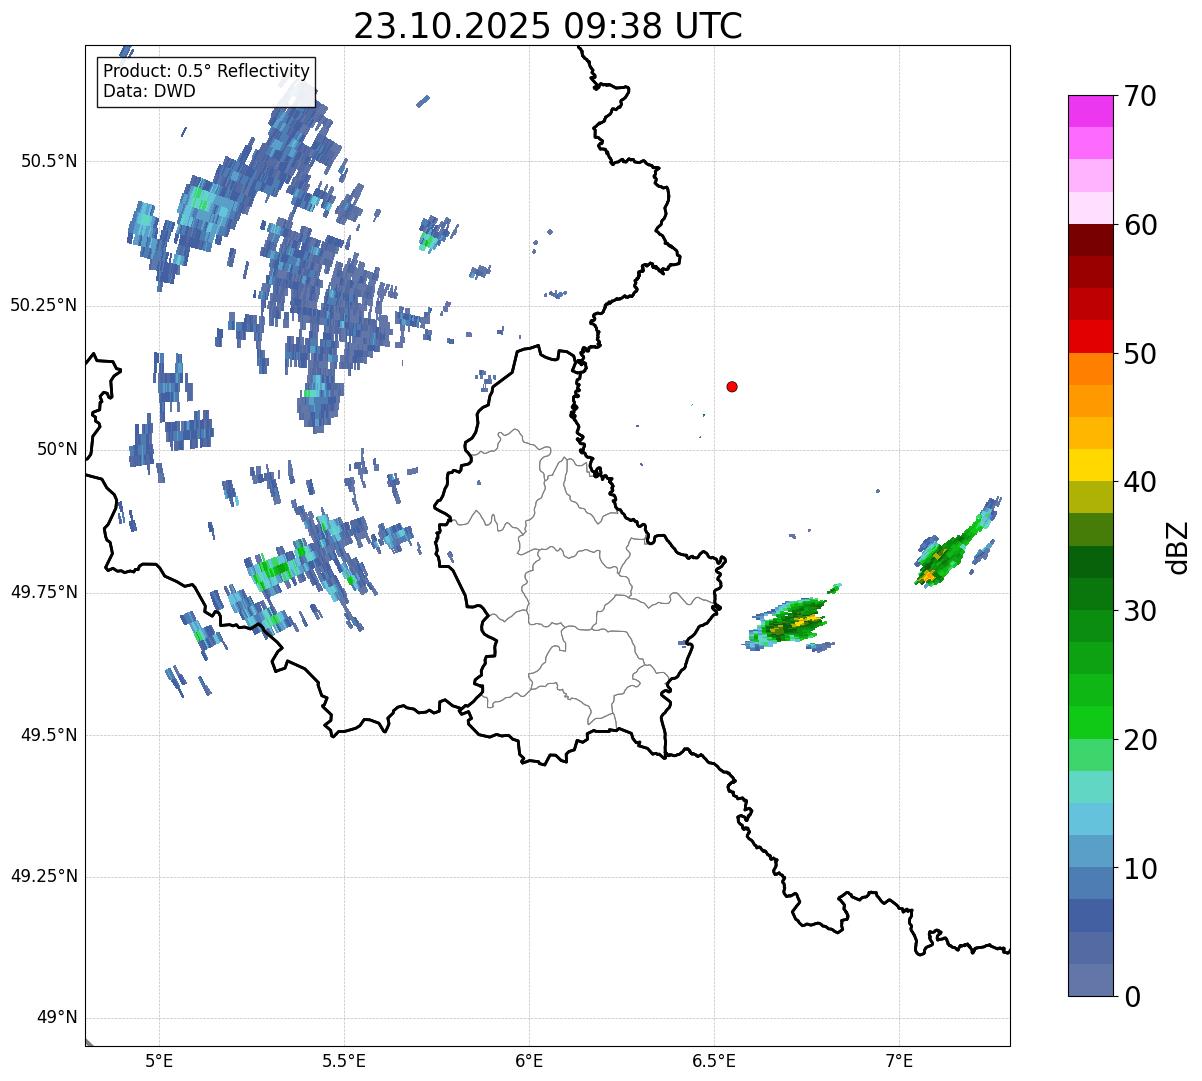The width and height of the screenshot is (1202, 1081).
Task: Click the Data: DWD label
Action: (x=149, y=91)
